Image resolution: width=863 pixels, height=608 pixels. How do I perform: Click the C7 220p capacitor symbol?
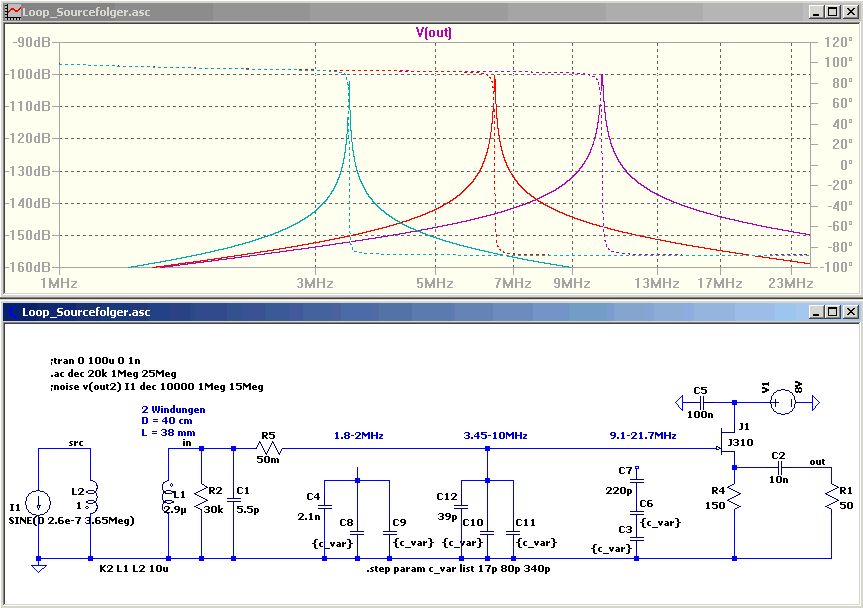click(638, 484)
